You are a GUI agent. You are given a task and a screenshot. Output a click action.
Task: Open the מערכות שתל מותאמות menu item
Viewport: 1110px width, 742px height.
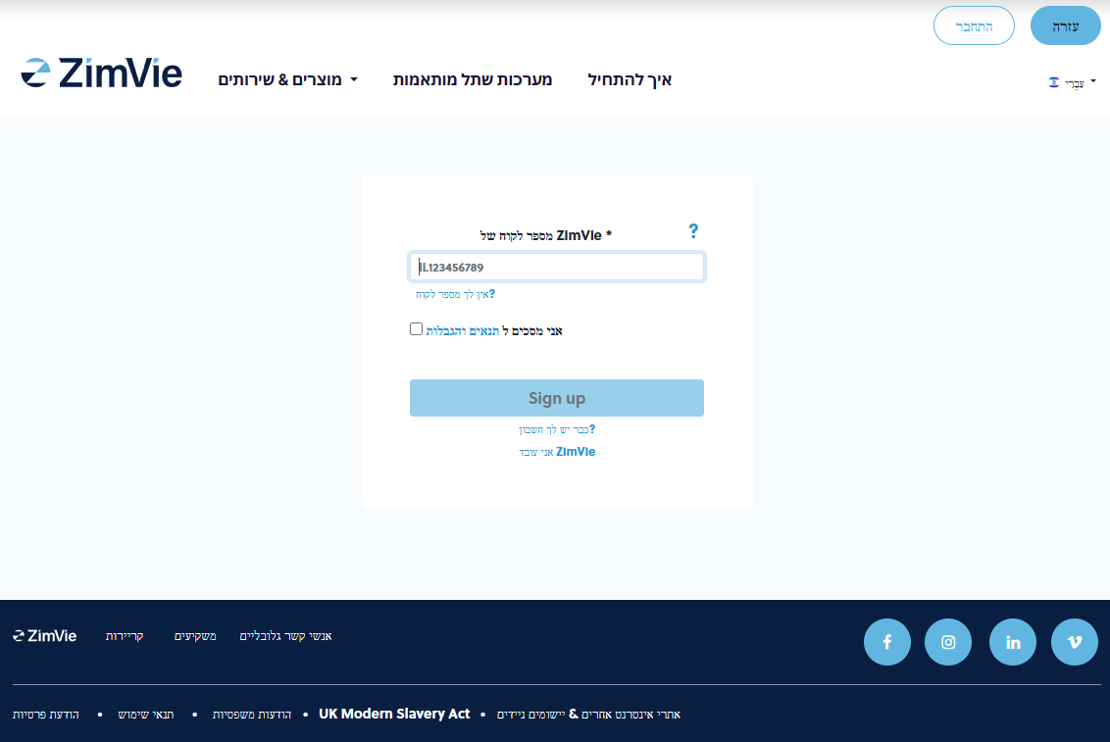(x=472, y=79)
